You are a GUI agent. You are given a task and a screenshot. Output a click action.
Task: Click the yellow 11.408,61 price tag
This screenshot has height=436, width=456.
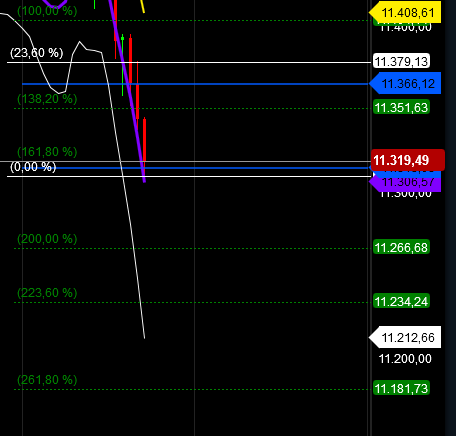point(405,12)
